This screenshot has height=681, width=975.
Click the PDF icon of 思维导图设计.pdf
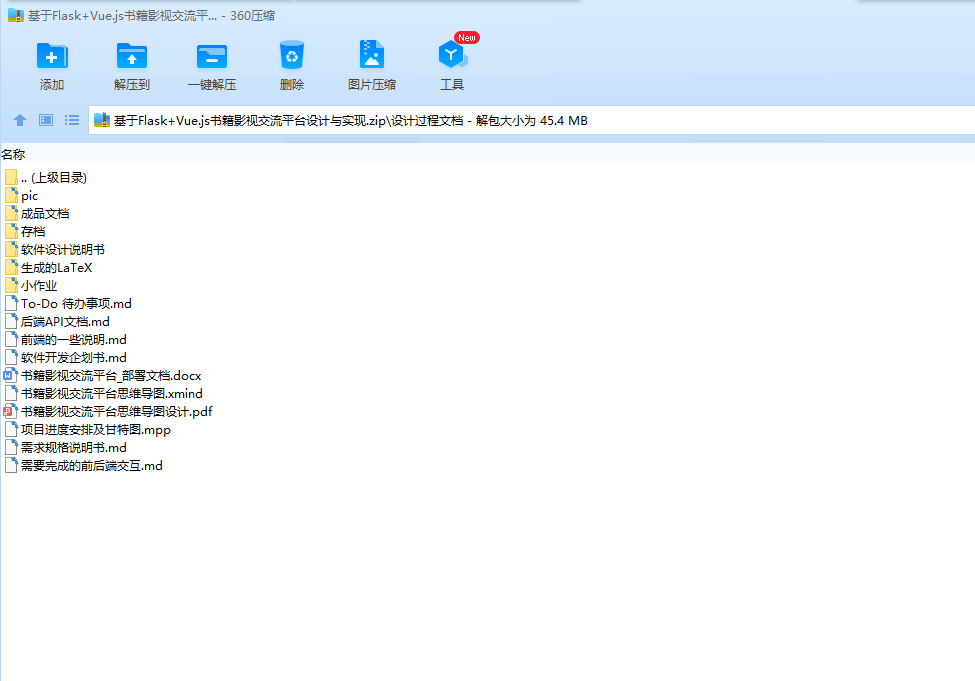10,412
